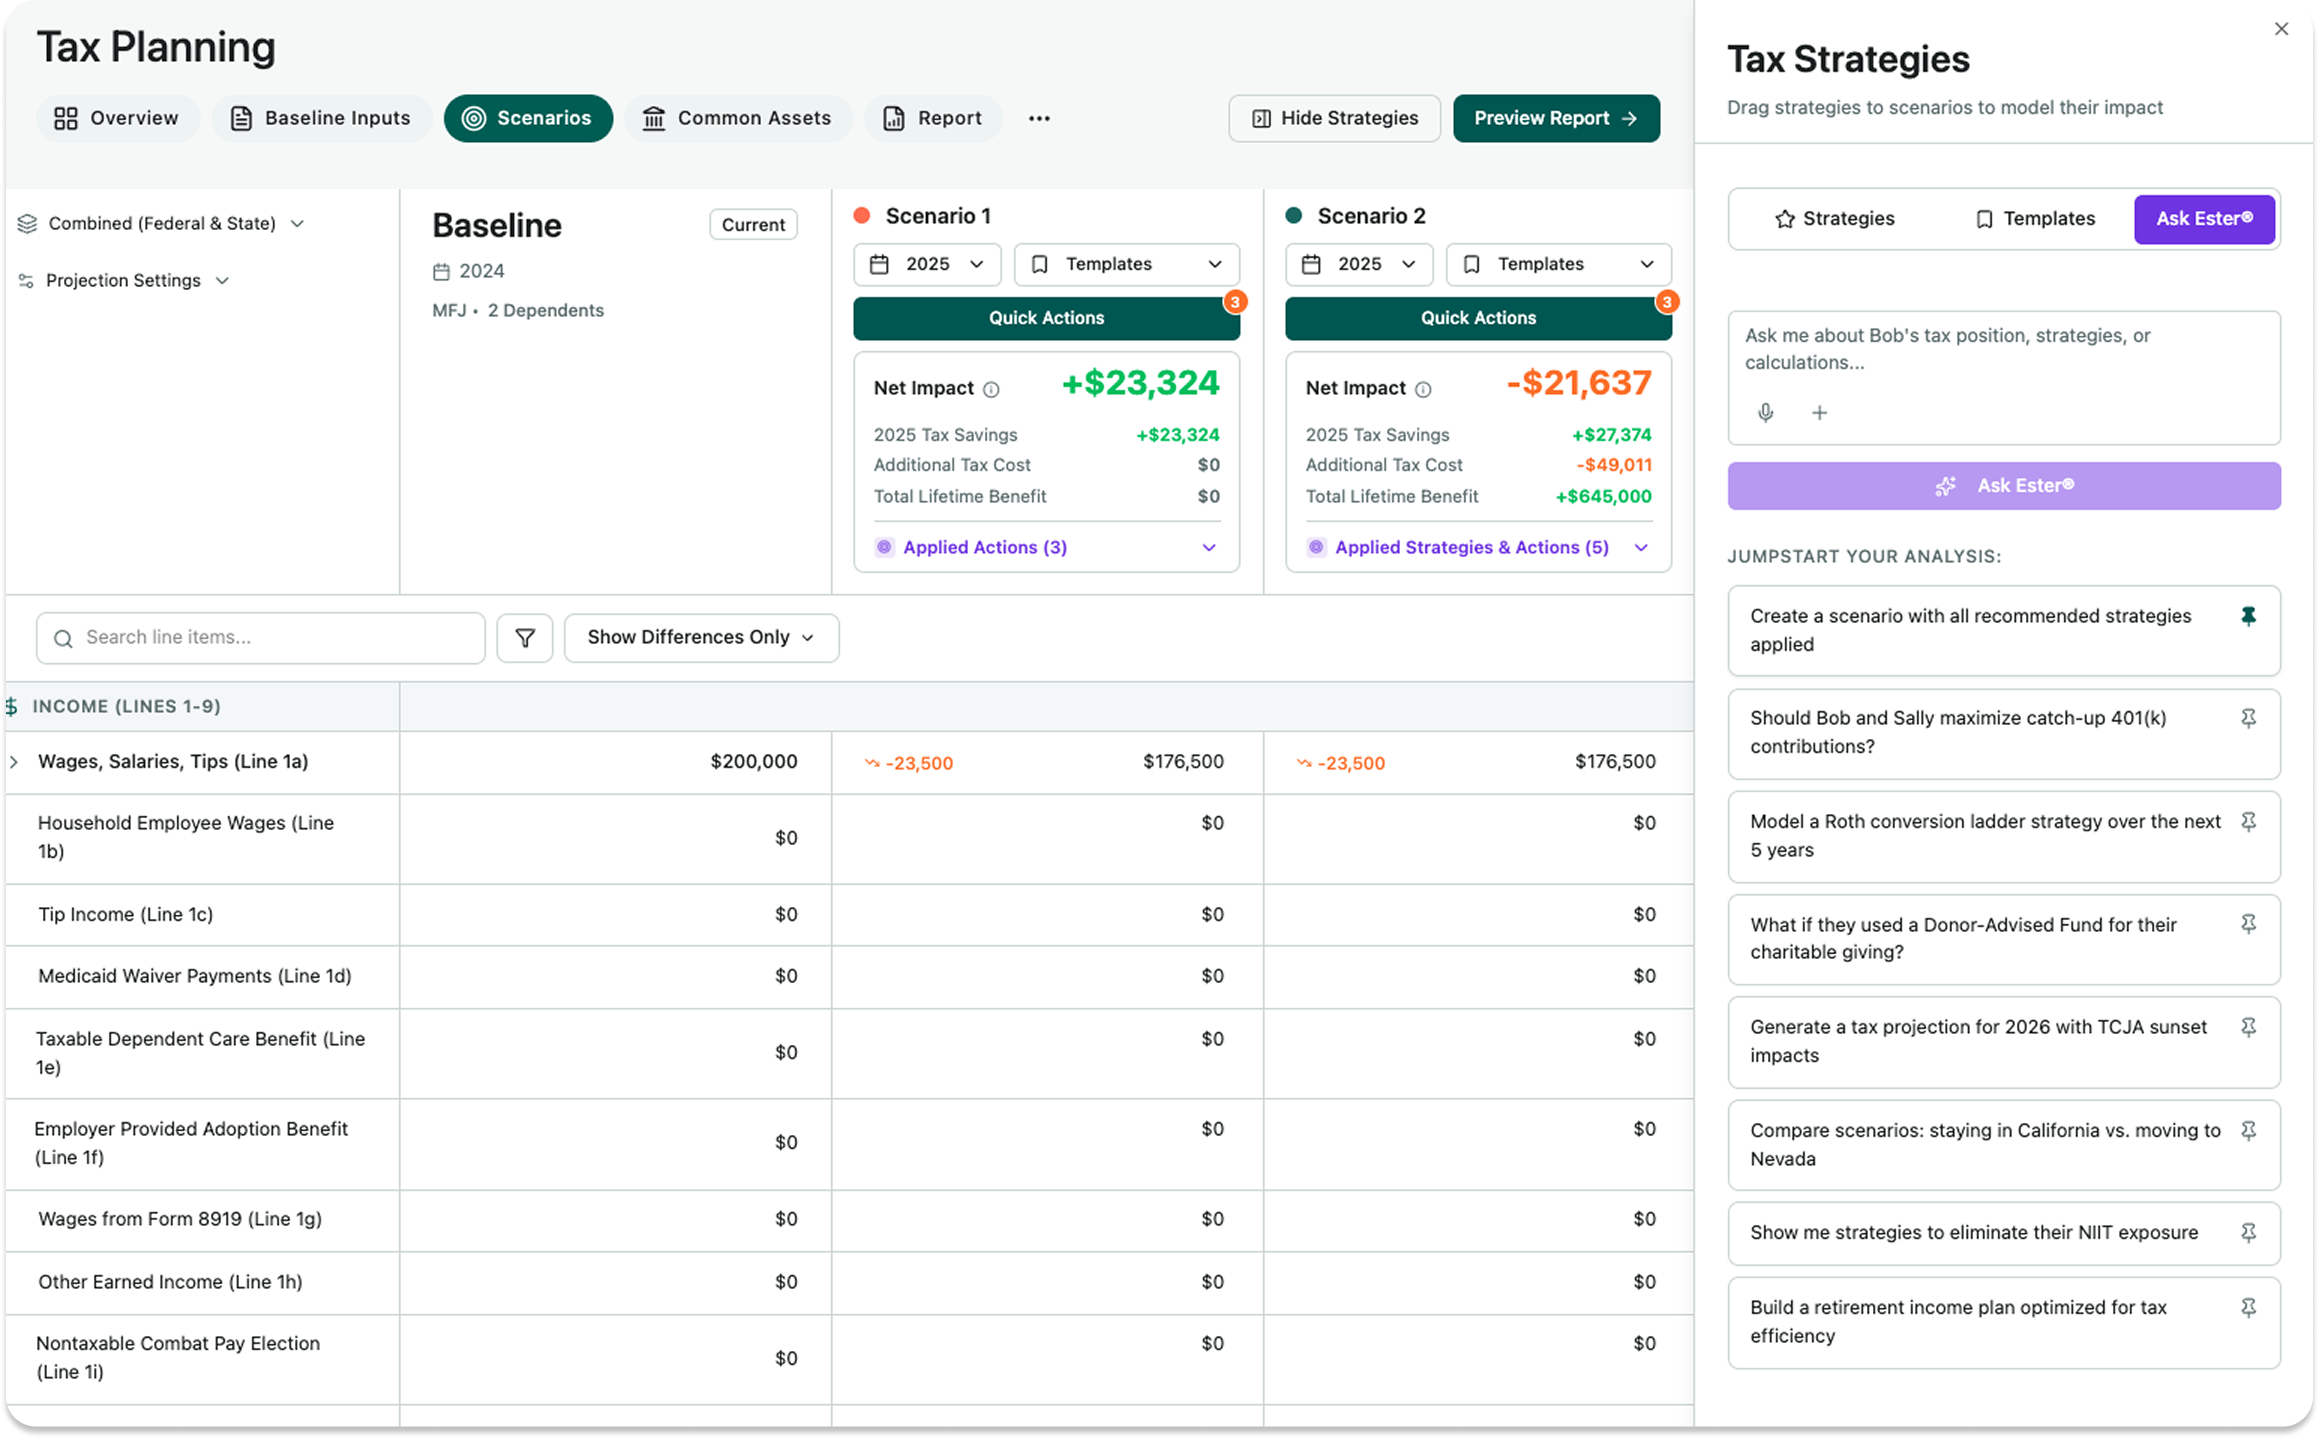Click the filter funnel icon
This screenshot has width=2319, height=1439.
pos(525,638)
